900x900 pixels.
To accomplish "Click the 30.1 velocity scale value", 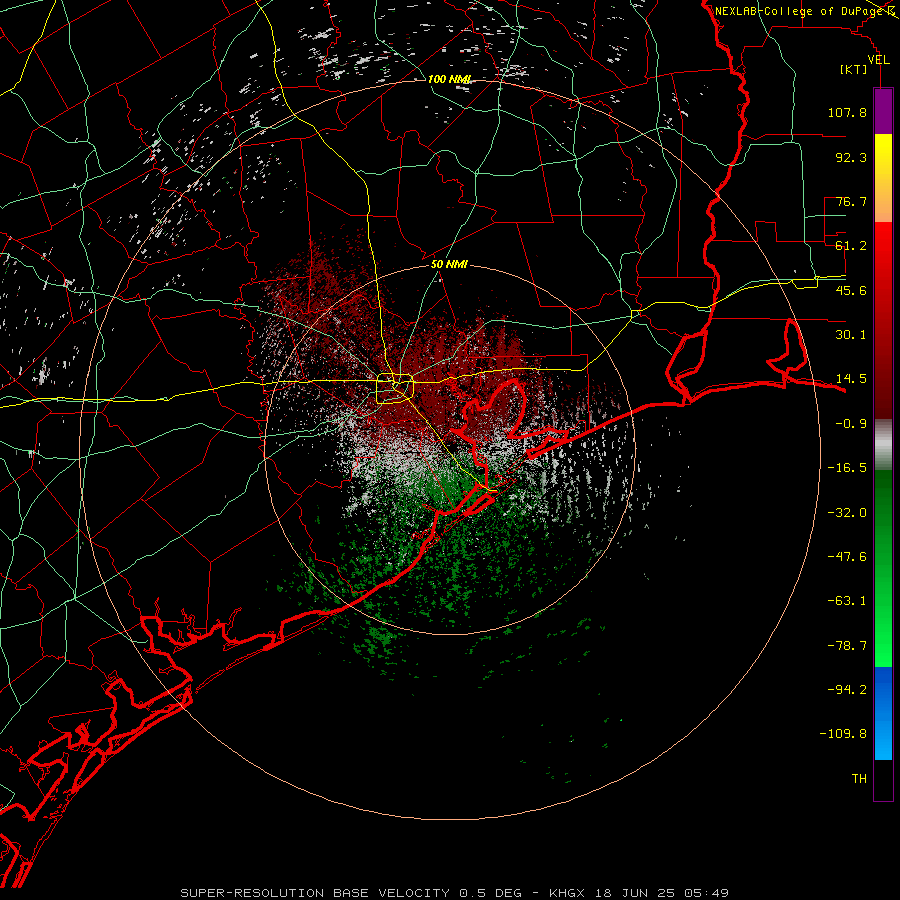I will click(851, 335).
